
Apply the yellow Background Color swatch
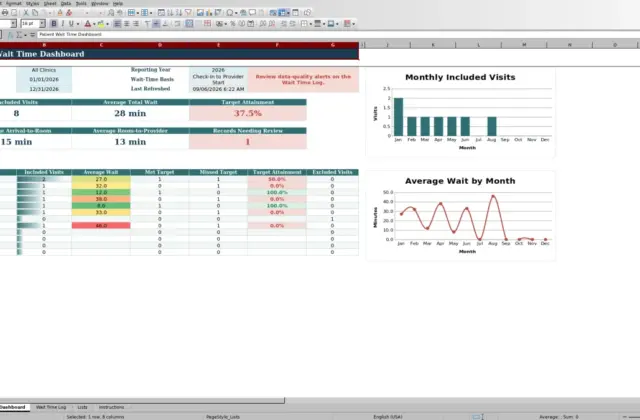coord(101,24)
